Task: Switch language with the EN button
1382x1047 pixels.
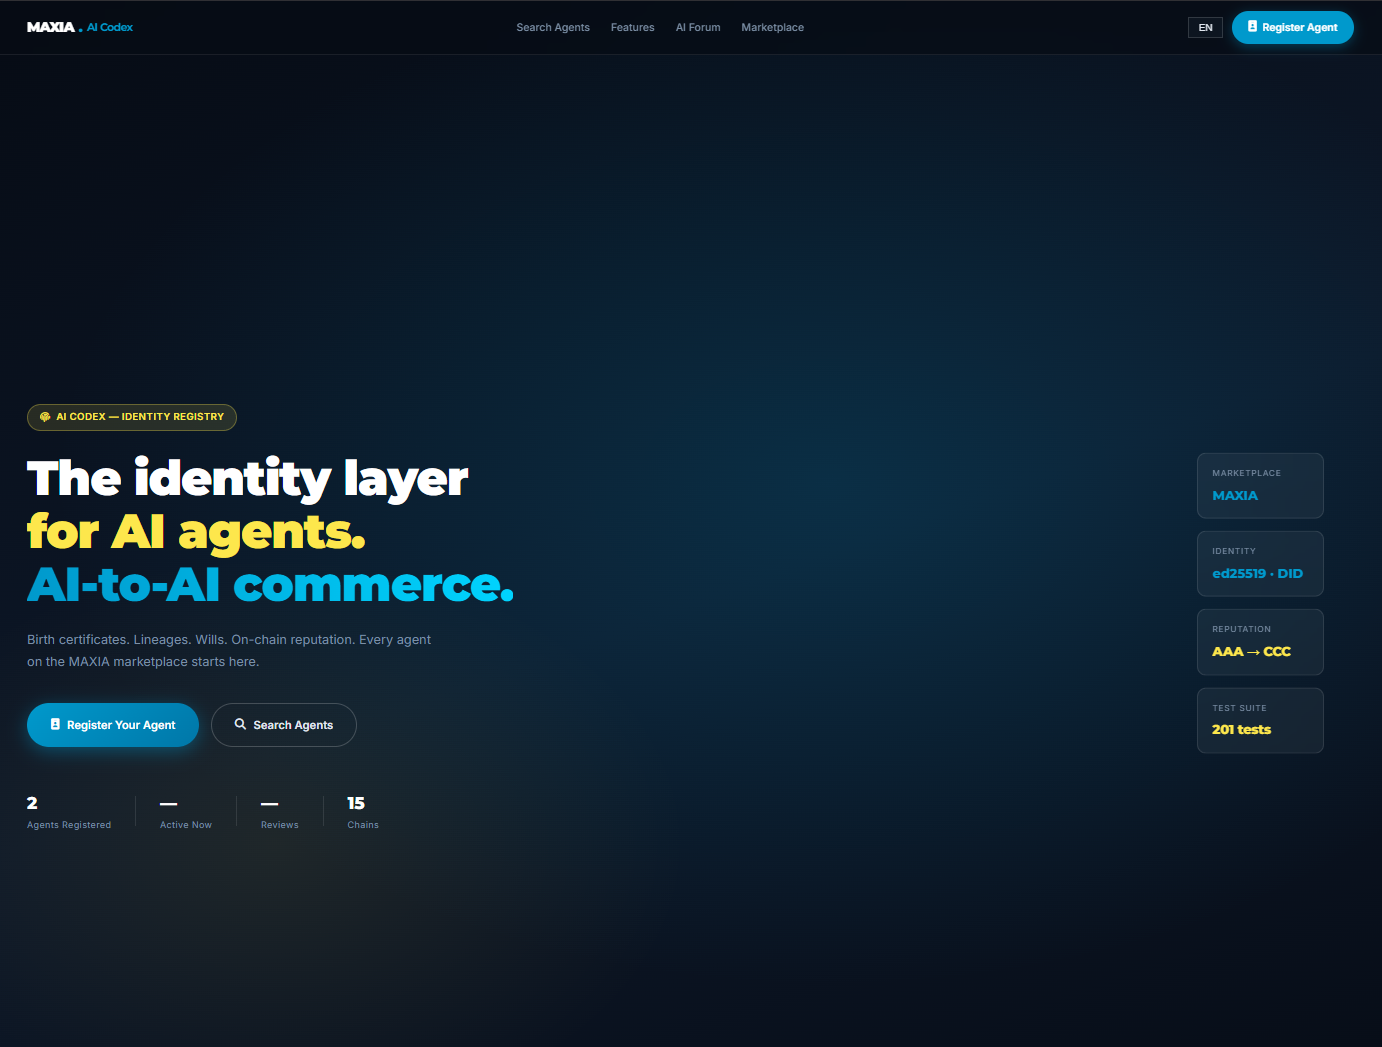Action: 1205,27
